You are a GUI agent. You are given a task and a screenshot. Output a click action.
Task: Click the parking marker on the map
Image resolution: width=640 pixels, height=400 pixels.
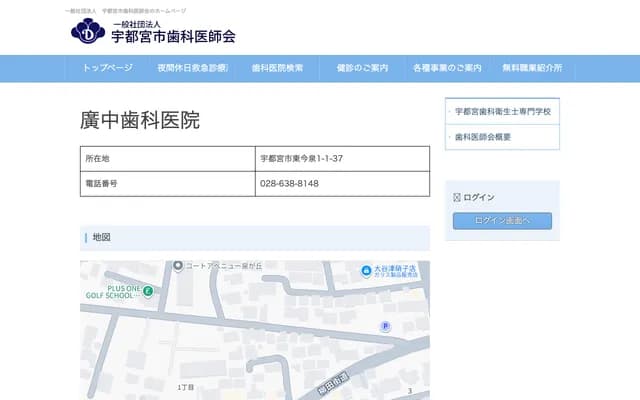(x=385, y=326)
